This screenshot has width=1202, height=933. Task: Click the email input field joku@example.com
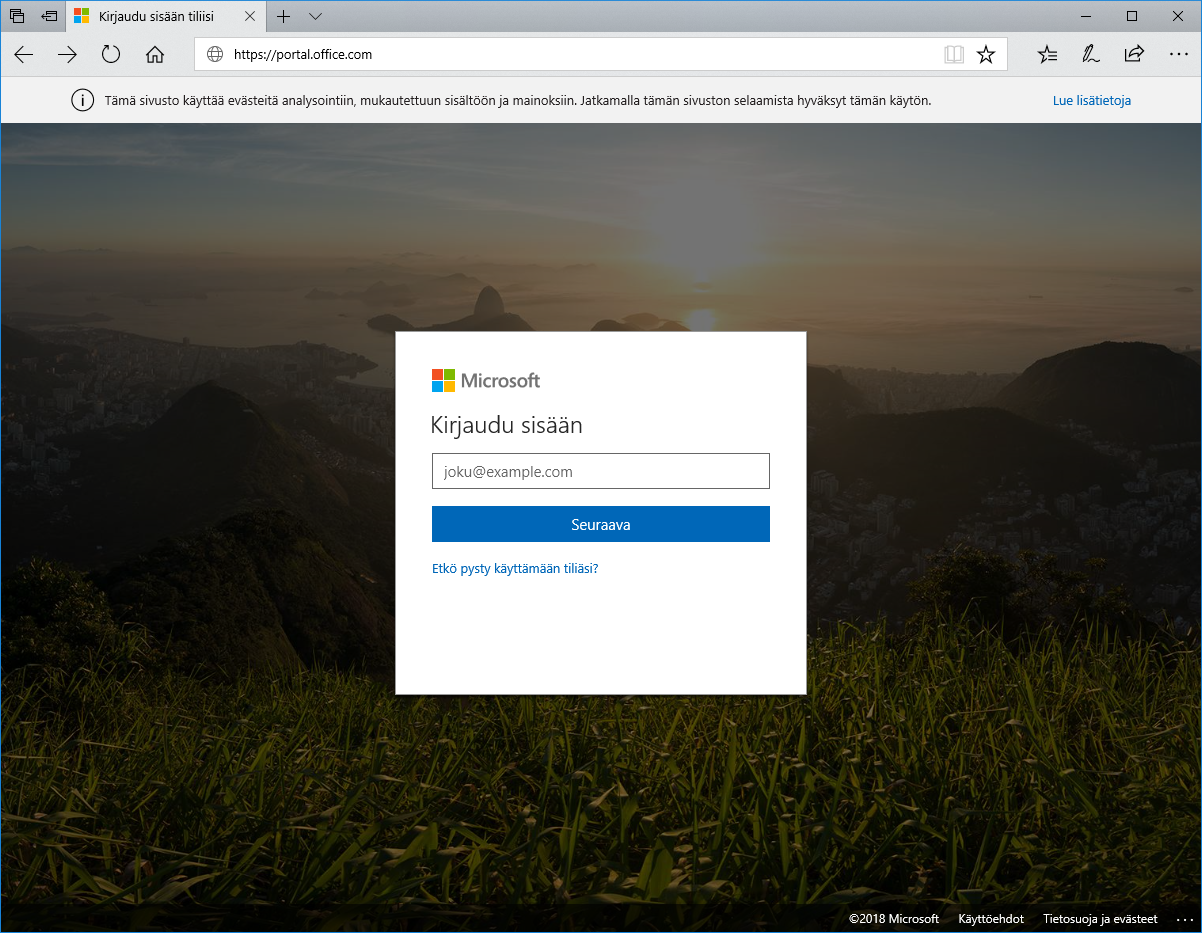click(x=601, y=471)
